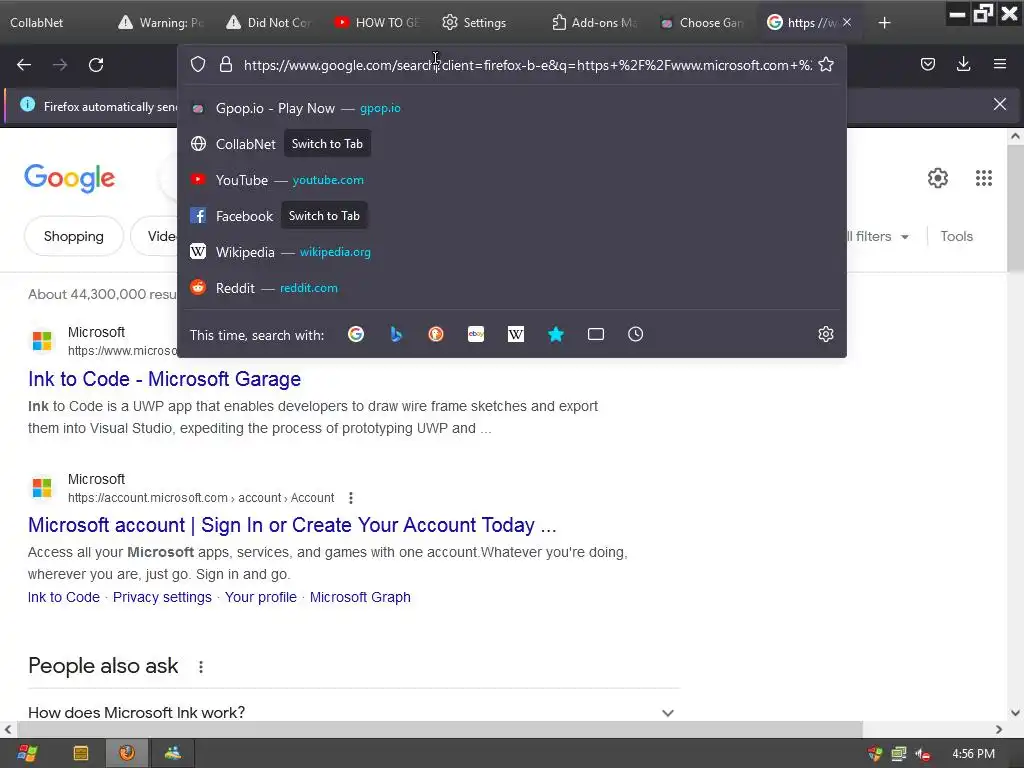Open options for Microsoft account result
The image size is (1024, 768).
coord(351,498)
